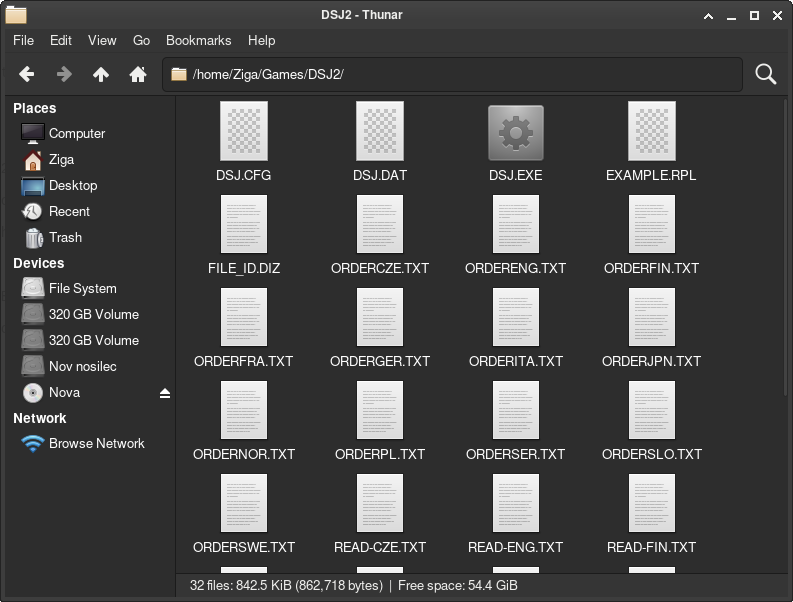Eject the Nova disc

click(165, 393)
